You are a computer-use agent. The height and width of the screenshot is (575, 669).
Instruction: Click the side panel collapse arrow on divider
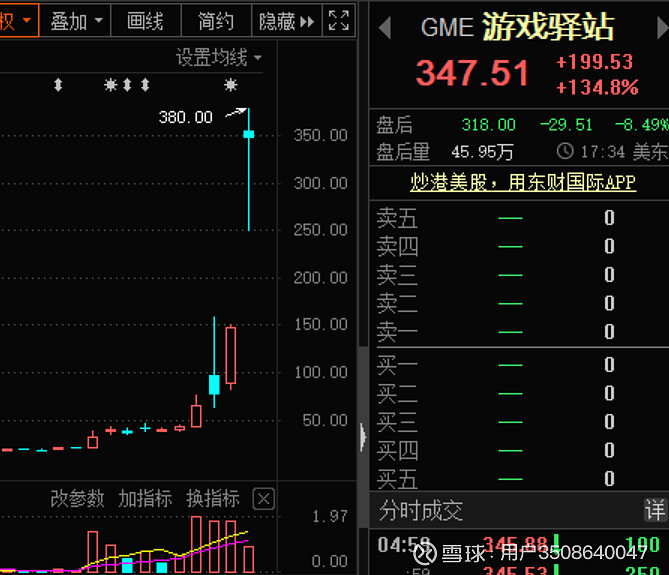pos(363,437)
